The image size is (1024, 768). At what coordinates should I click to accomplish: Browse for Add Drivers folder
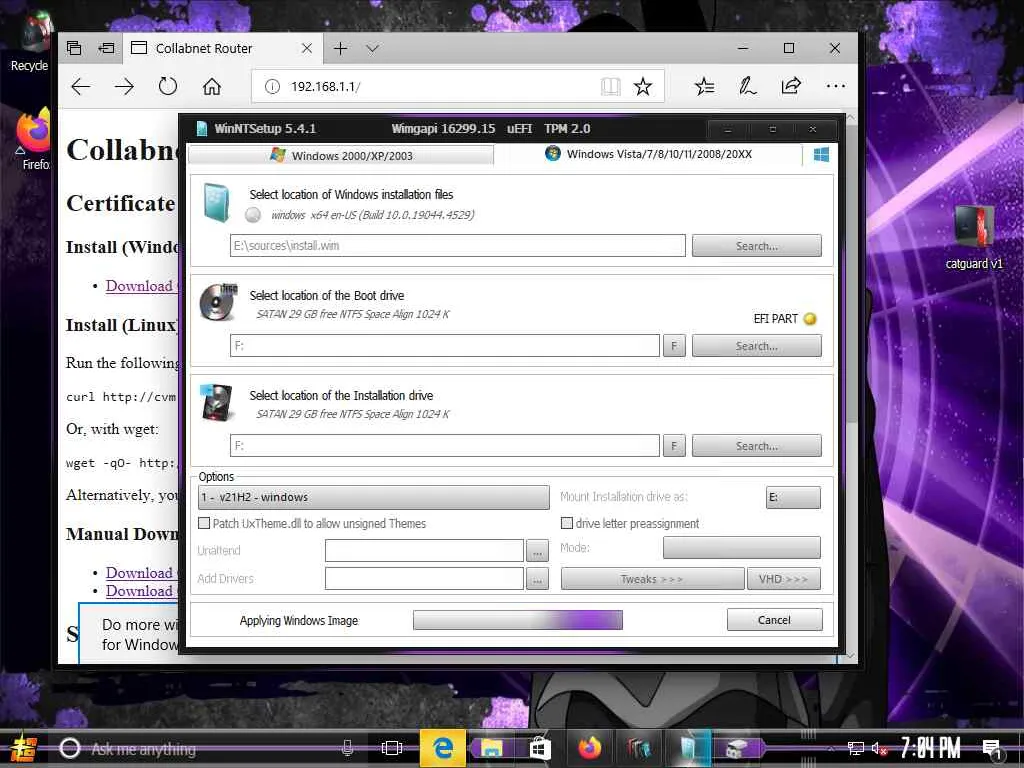click(537, 579)
